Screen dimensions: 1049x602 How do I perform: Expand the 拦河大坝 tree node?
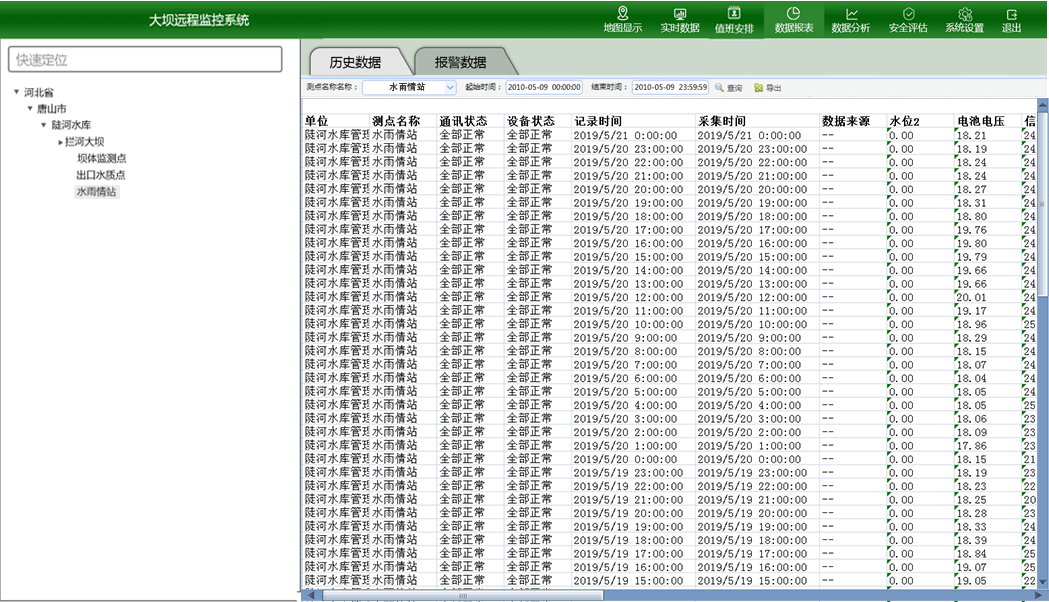(60, 142)
